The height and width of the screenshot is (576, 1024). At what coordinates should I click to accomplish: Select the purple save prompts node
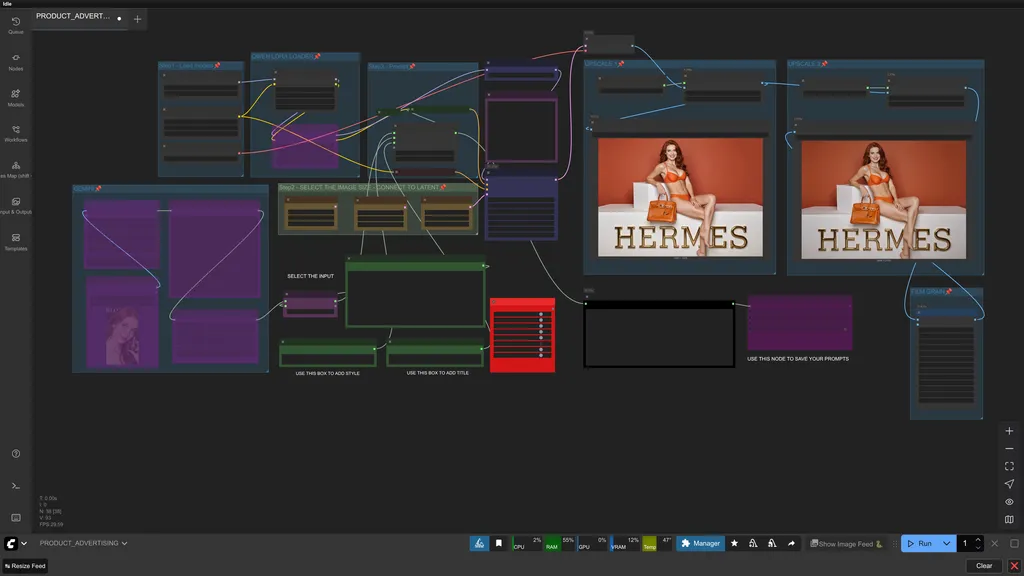799,323
